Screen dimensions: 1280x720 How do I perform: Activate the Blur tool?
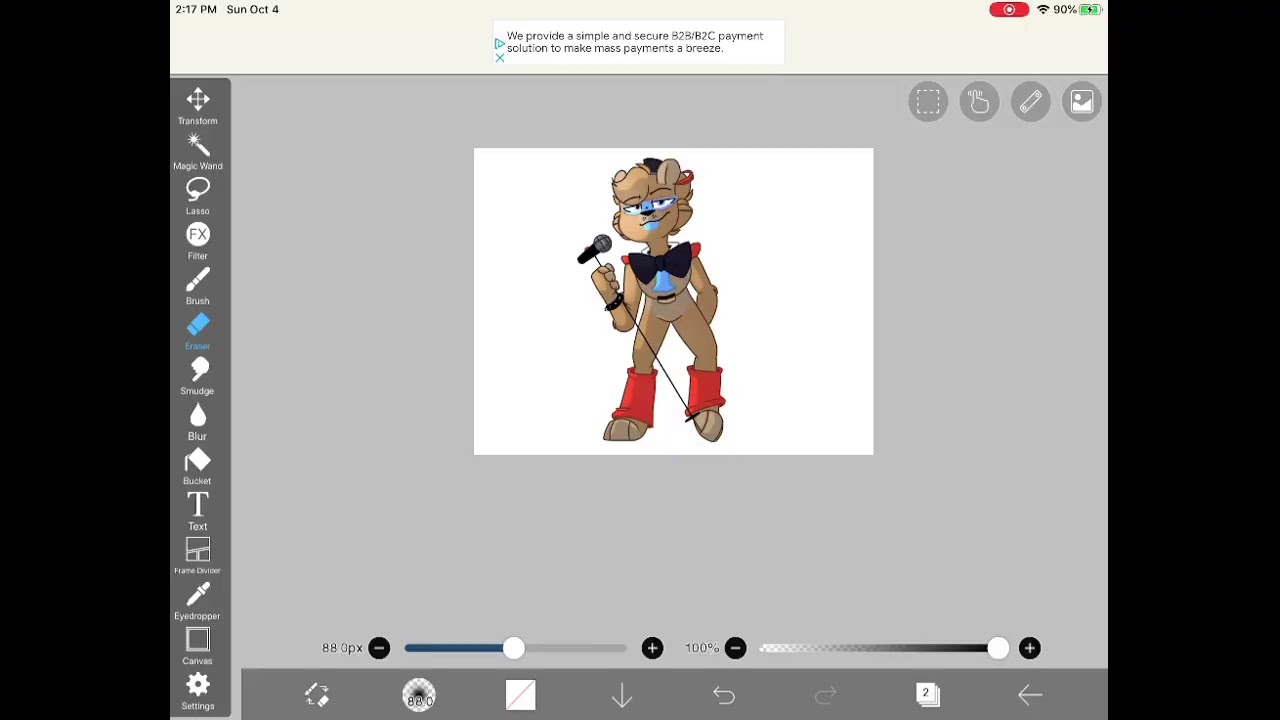click(x=197, y=421)
